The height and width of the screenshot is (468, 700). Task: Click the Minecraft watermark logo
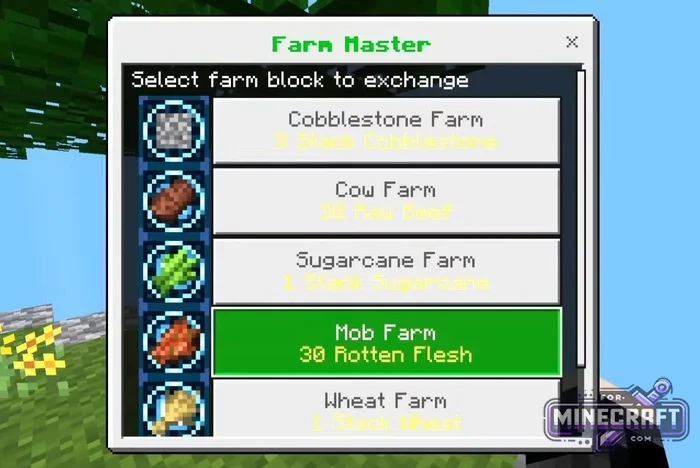(617, 415)
